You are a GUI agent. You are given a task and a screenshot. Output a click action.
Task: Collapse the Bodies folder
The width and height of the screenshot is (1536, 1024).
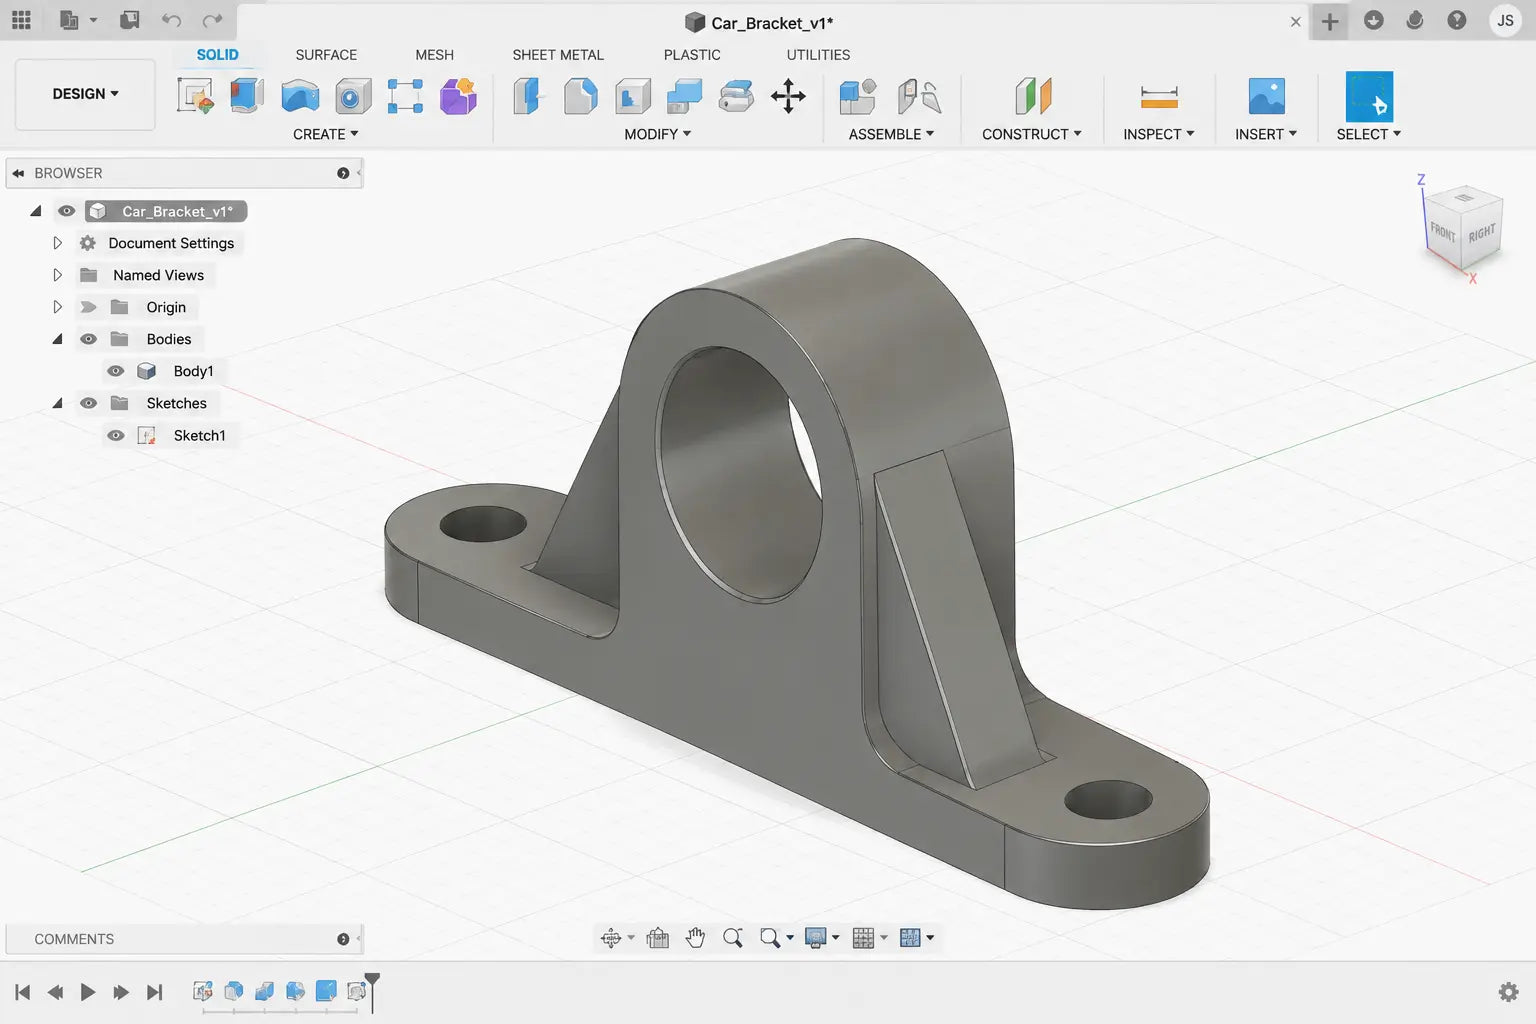[57, 339]
